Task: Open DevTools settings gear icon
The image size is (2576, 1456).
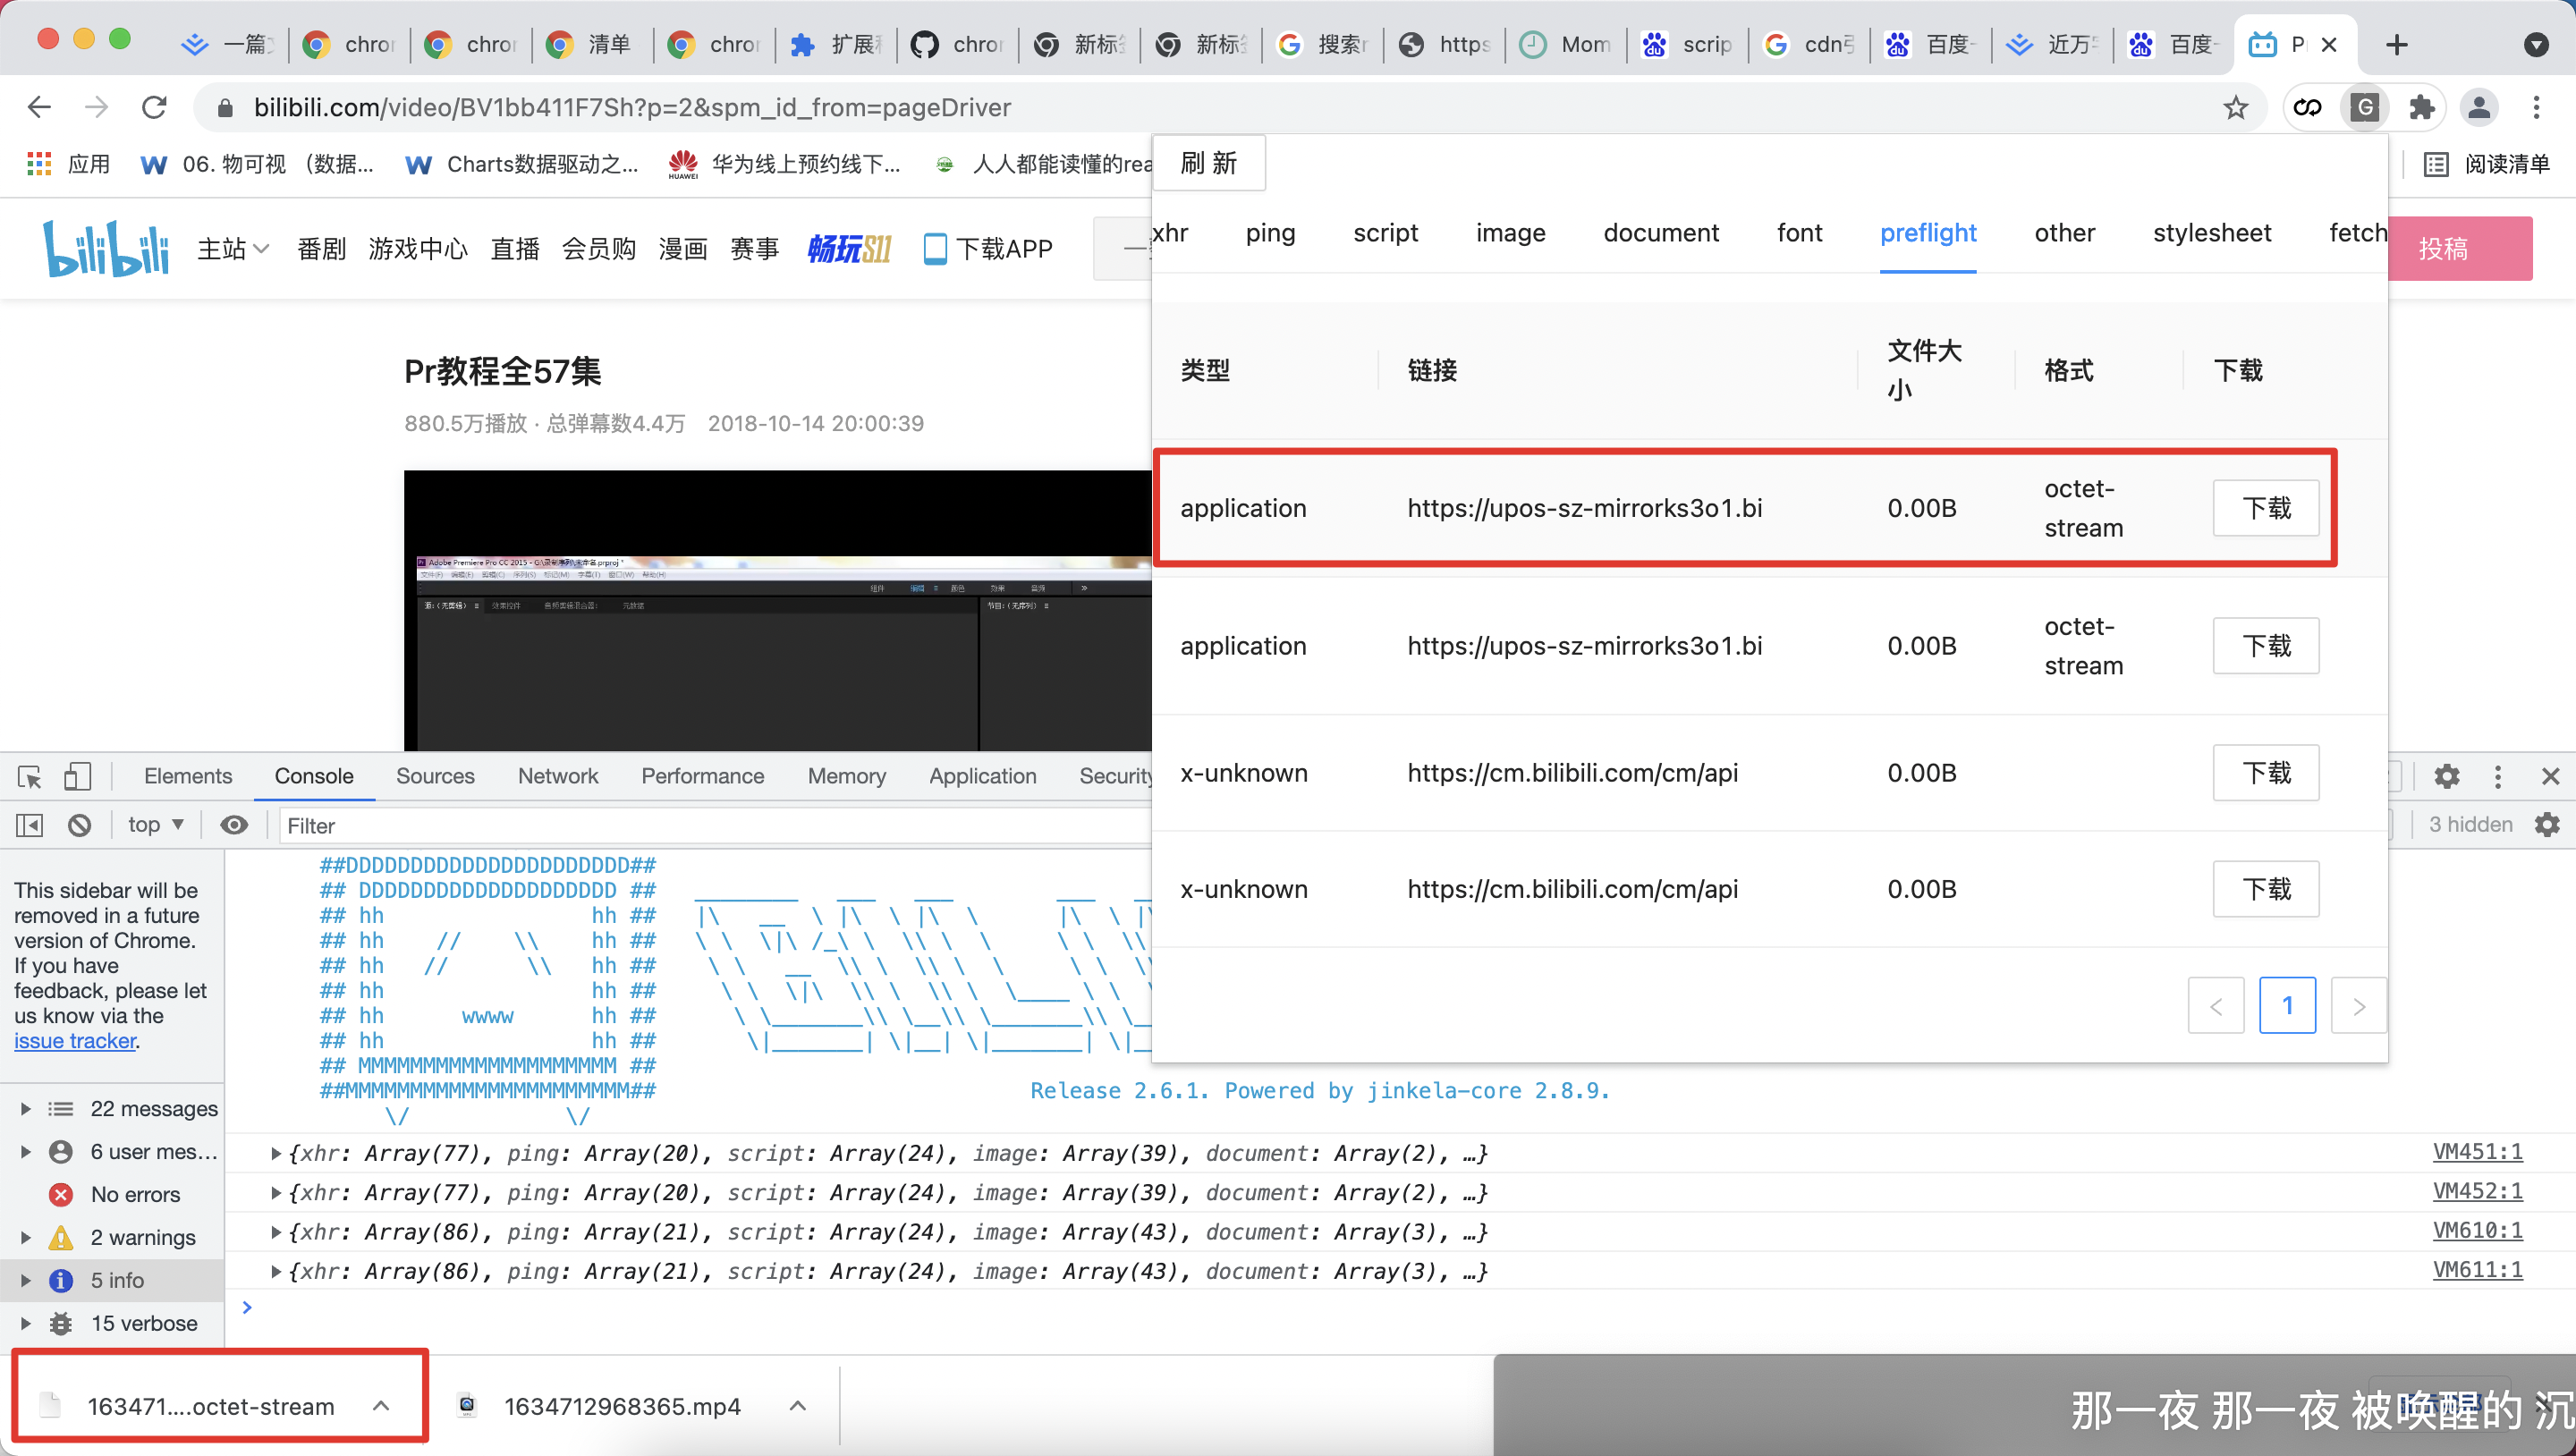Action: tap(2446, 776)
